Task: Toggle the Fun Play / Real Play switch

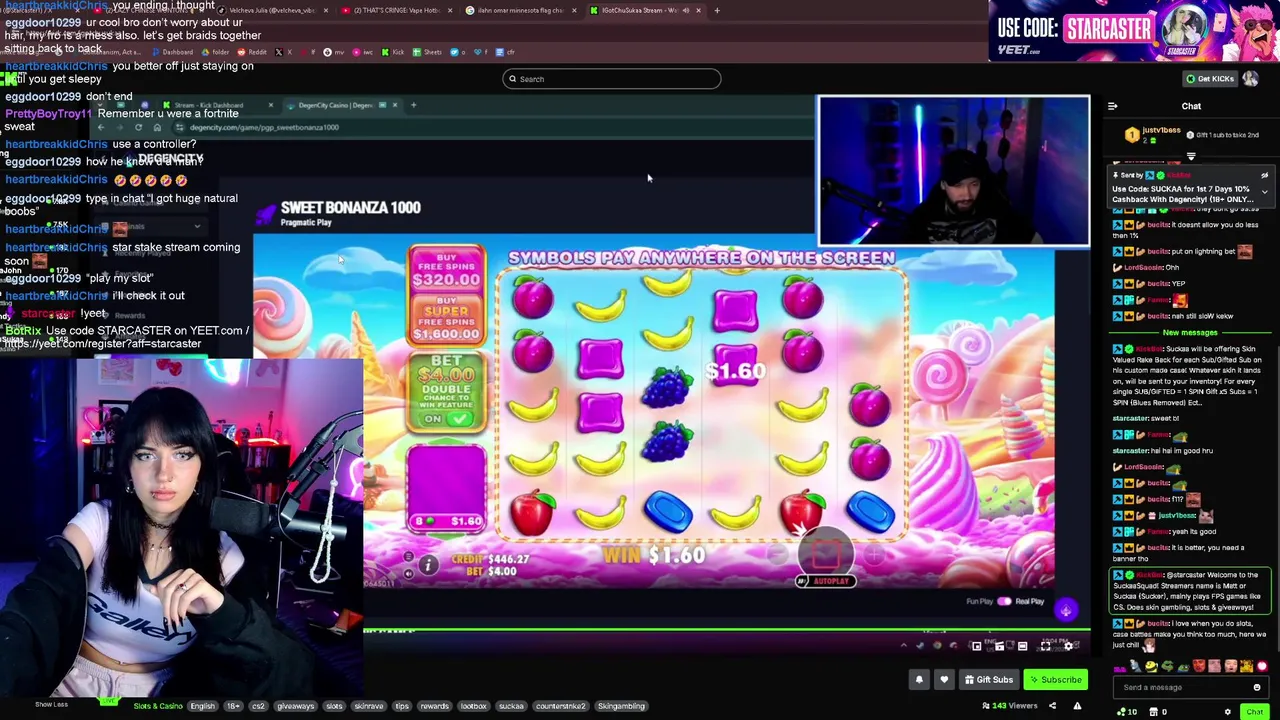Action: tap(1004, 602)
